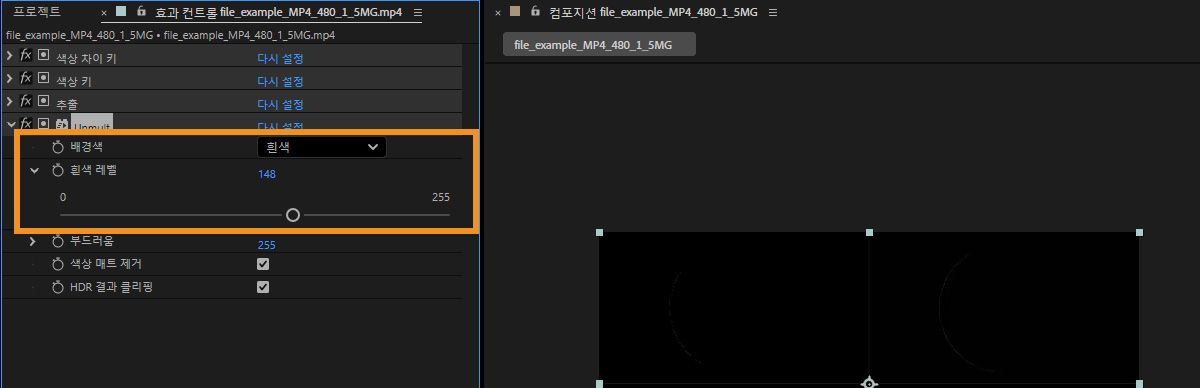Click the Unmult plugin cube icon
Image resolution: width=1200 pixels, height=388 pixels.
62,125
